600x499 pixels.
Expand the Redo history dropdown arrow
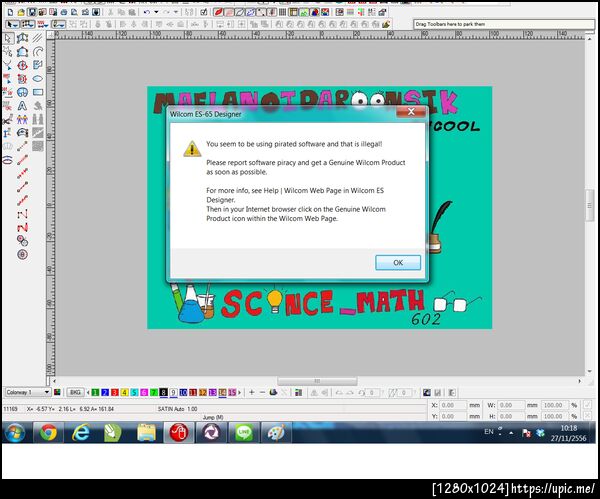[176, 12]
